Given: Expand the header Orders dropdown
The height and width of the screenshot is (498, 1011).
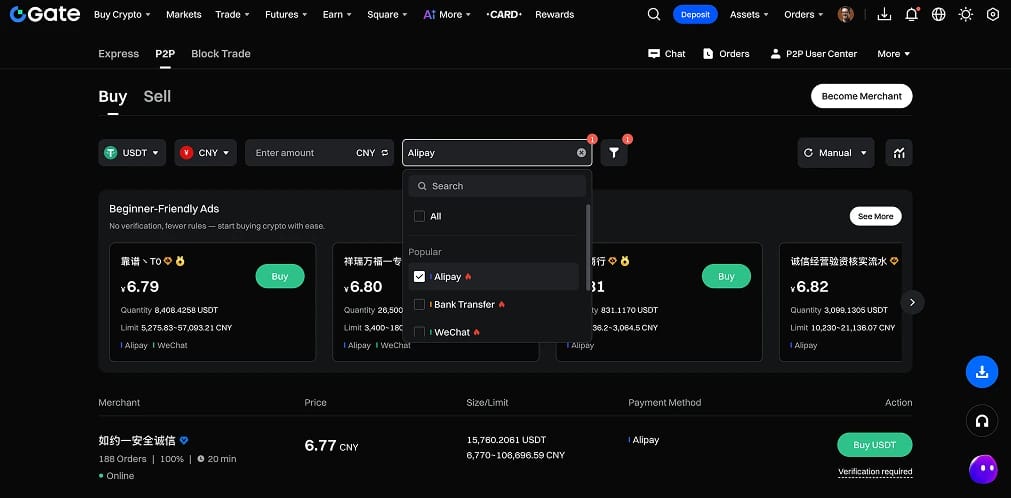Looking at the screenshot, I should (x=803, y=14).
